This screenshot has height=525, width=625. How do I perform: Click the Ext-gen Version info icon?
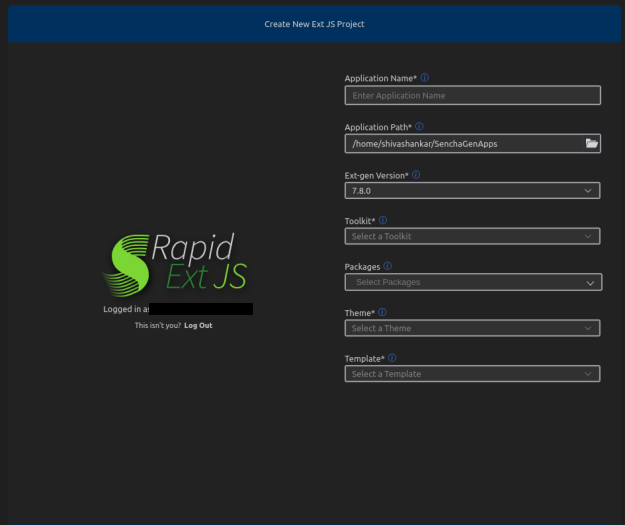coord(416,175)
